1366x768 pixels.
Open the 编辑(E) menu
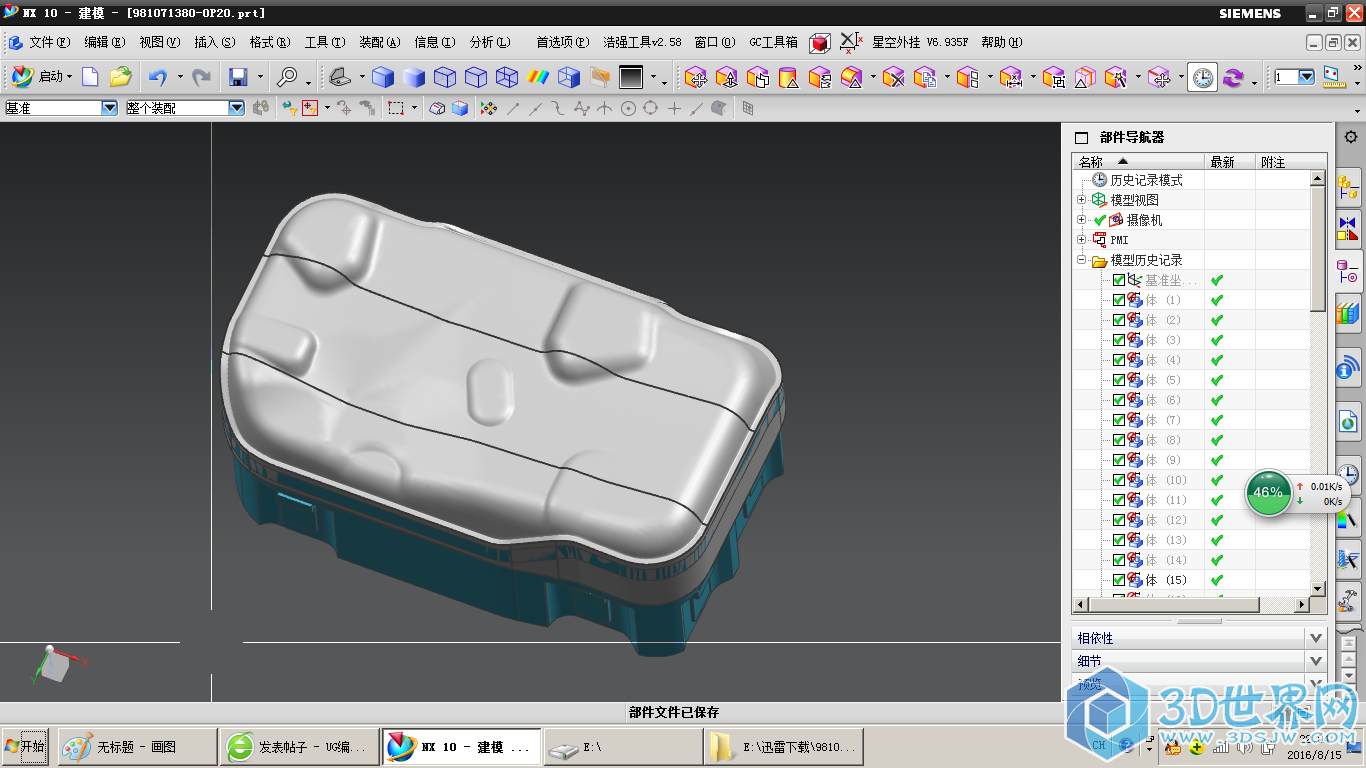pyautogui.click(x=104, y=42)
